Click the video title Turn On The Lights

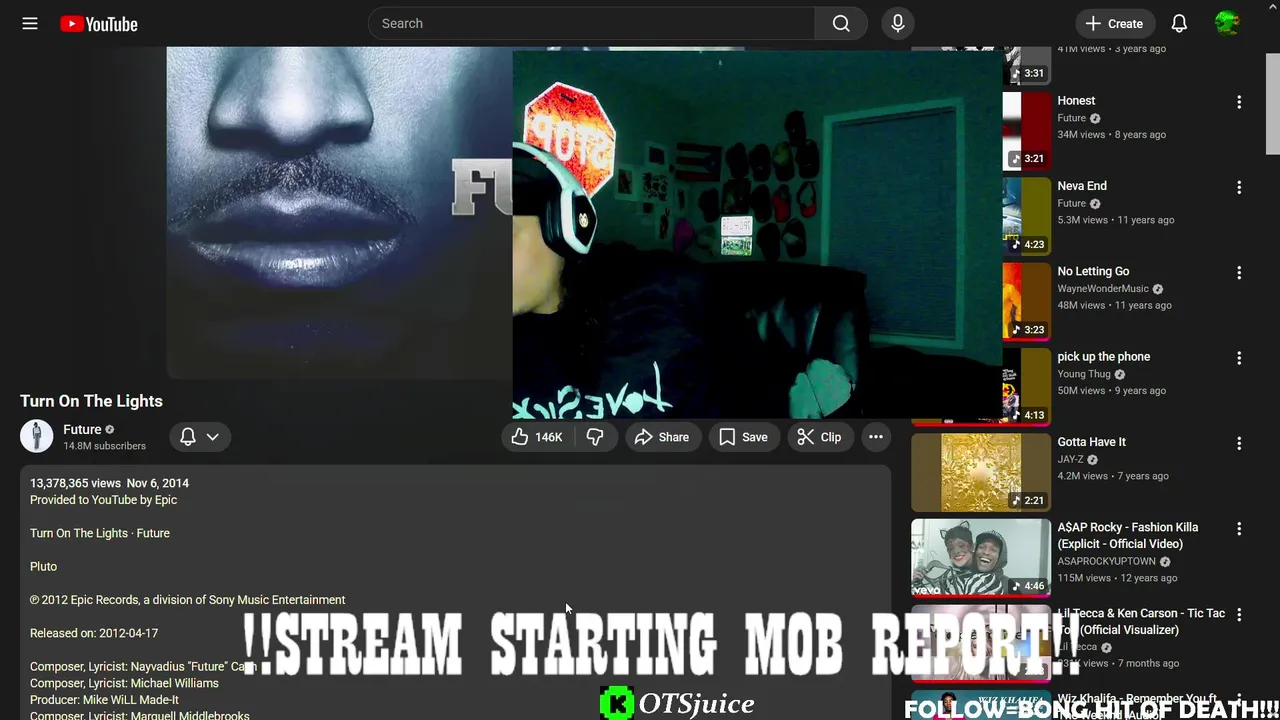coord(91,401)
